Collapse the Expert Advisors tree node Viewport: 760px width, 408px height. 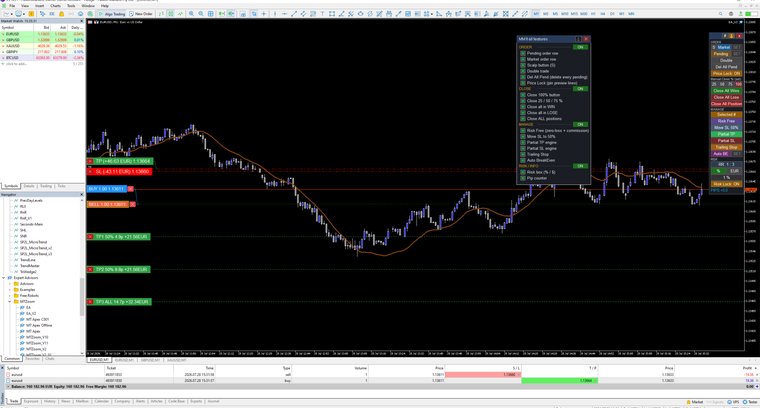pyautogui.click(x=4, y=278)
